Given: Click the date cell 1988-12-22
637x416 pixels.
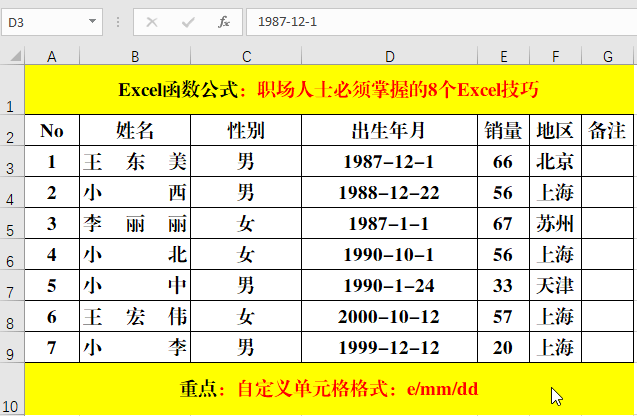Looking at the screenshot, I should (390, 193).
